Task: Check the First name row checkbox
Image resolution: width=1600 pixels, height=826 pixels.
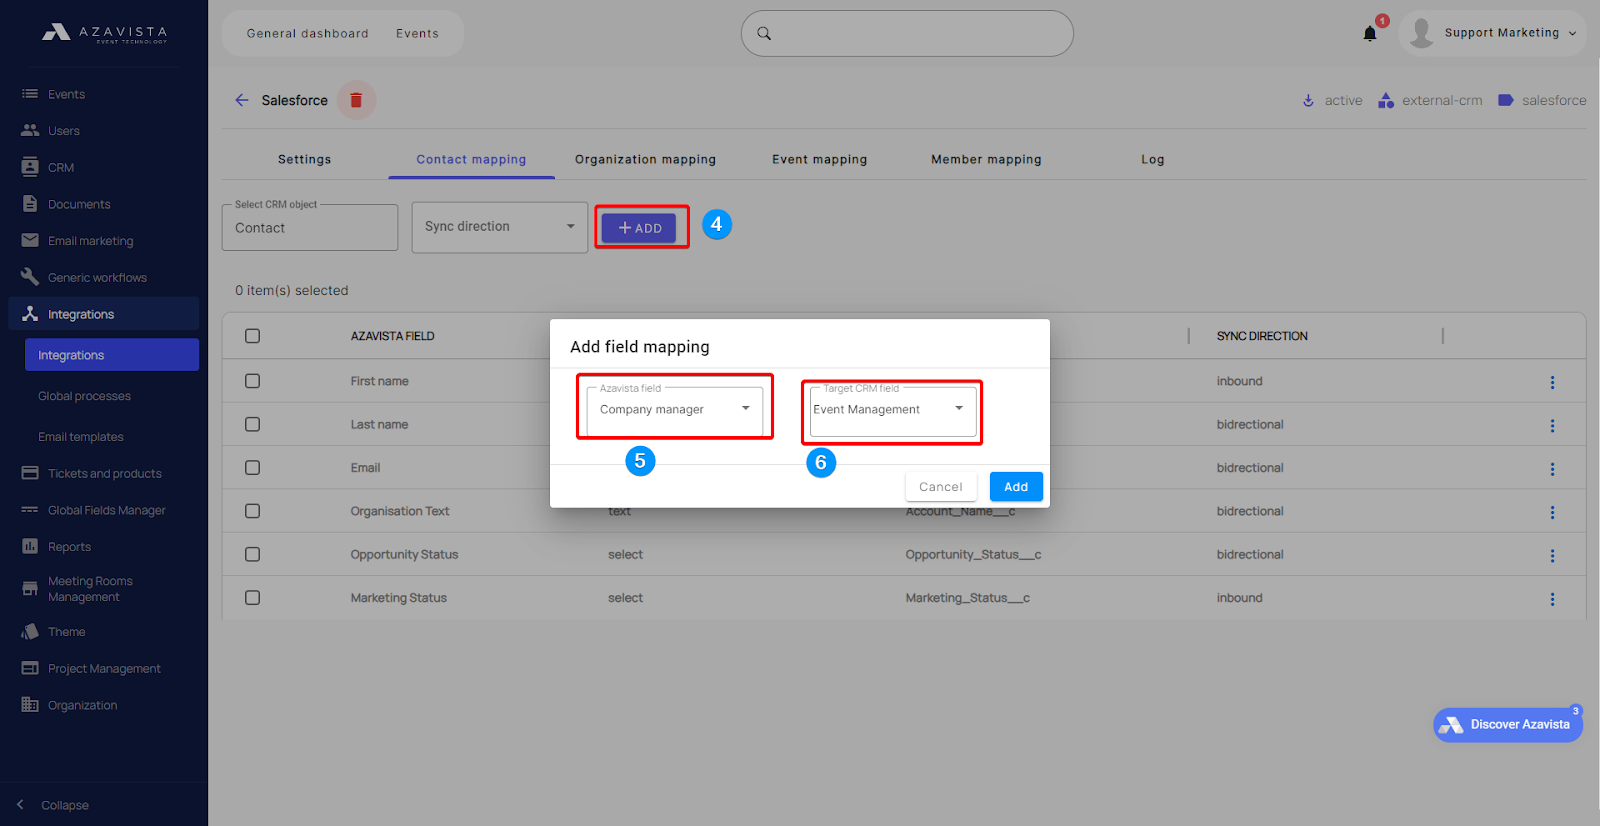Action: click(x=252, y=381)
